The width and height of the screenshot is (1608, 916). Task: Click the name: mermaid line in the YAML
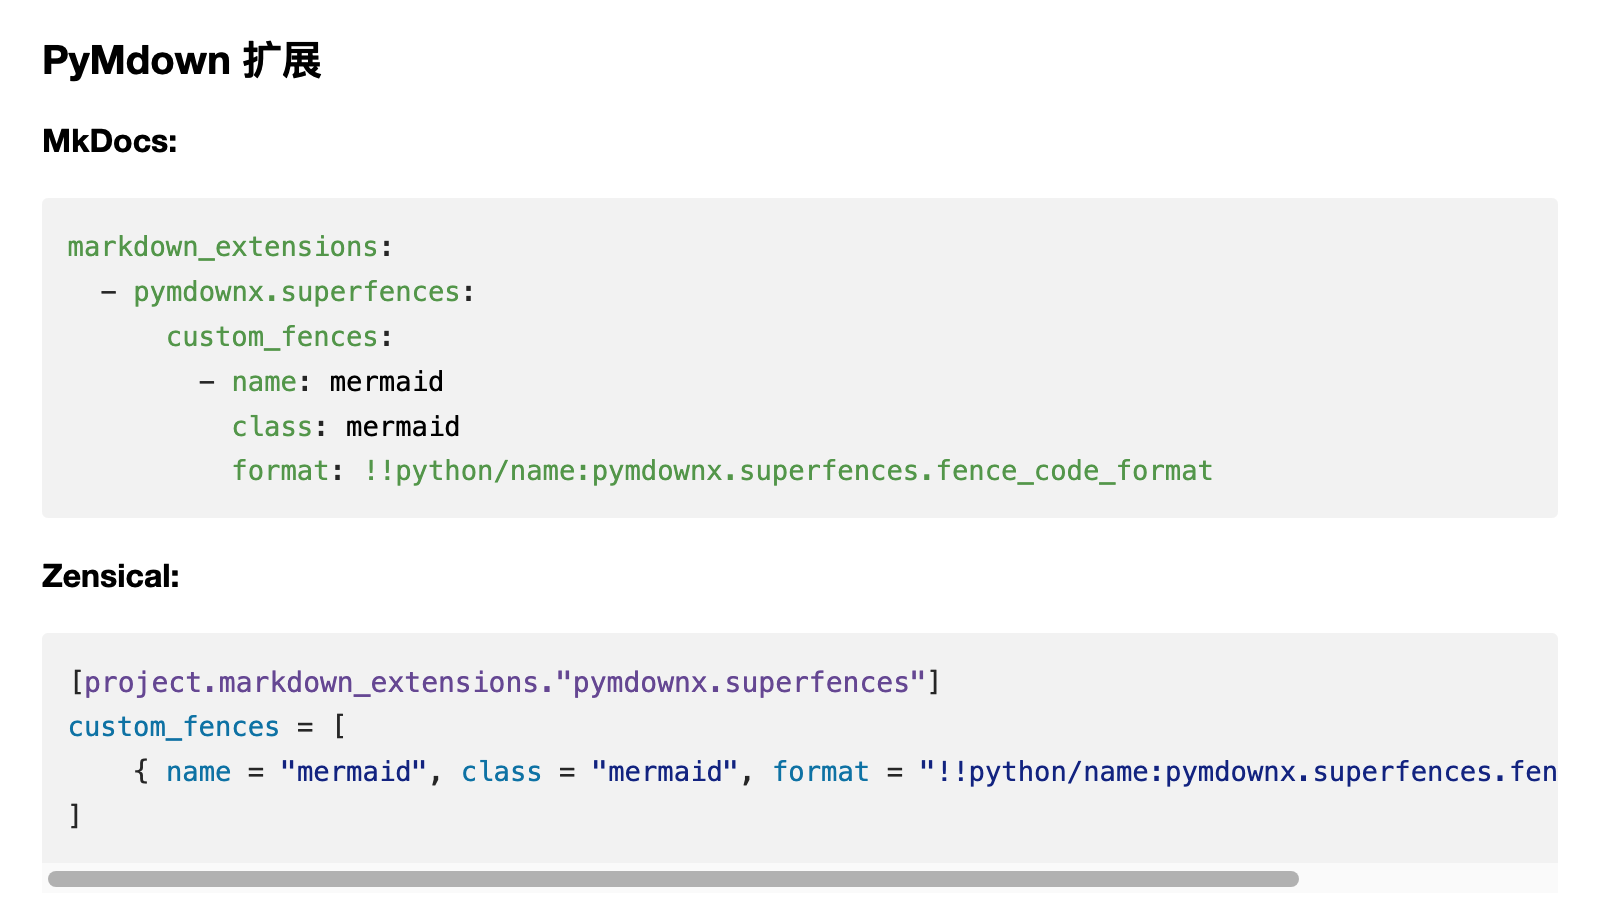[x=321, y=382]
